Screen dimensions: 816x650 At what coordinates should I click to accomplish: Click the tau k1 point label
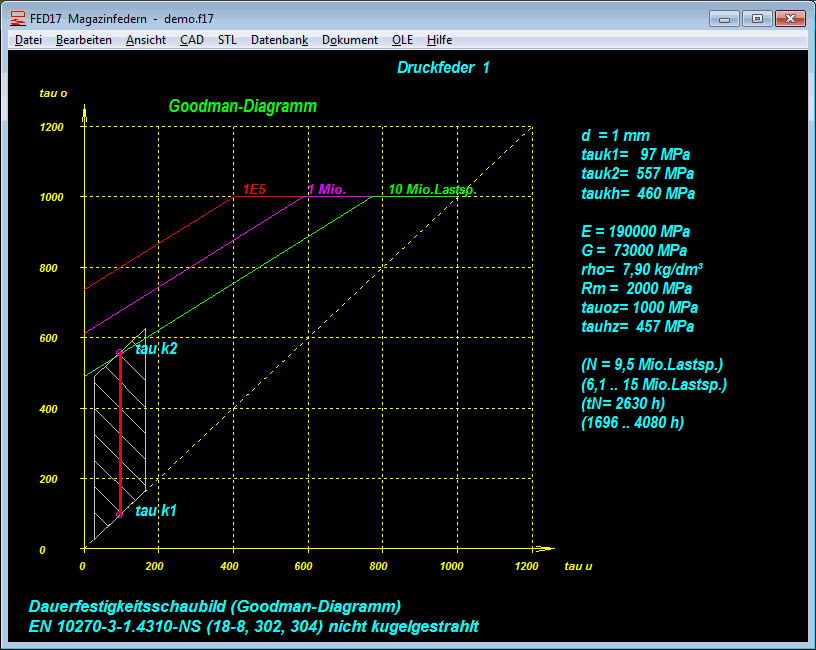156,511
